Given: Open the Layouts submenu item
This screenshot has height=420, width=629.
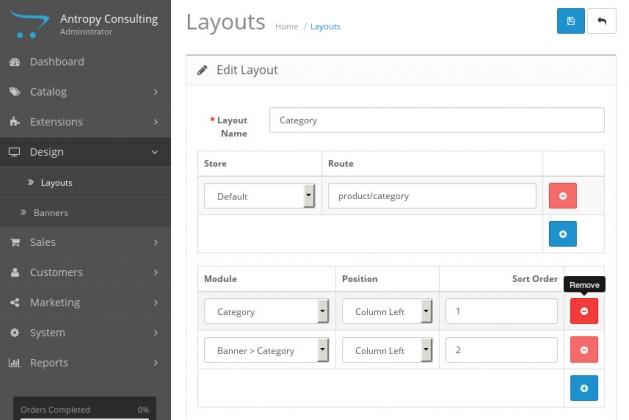Looking at the screenshot, I should [x=85, y=183].
